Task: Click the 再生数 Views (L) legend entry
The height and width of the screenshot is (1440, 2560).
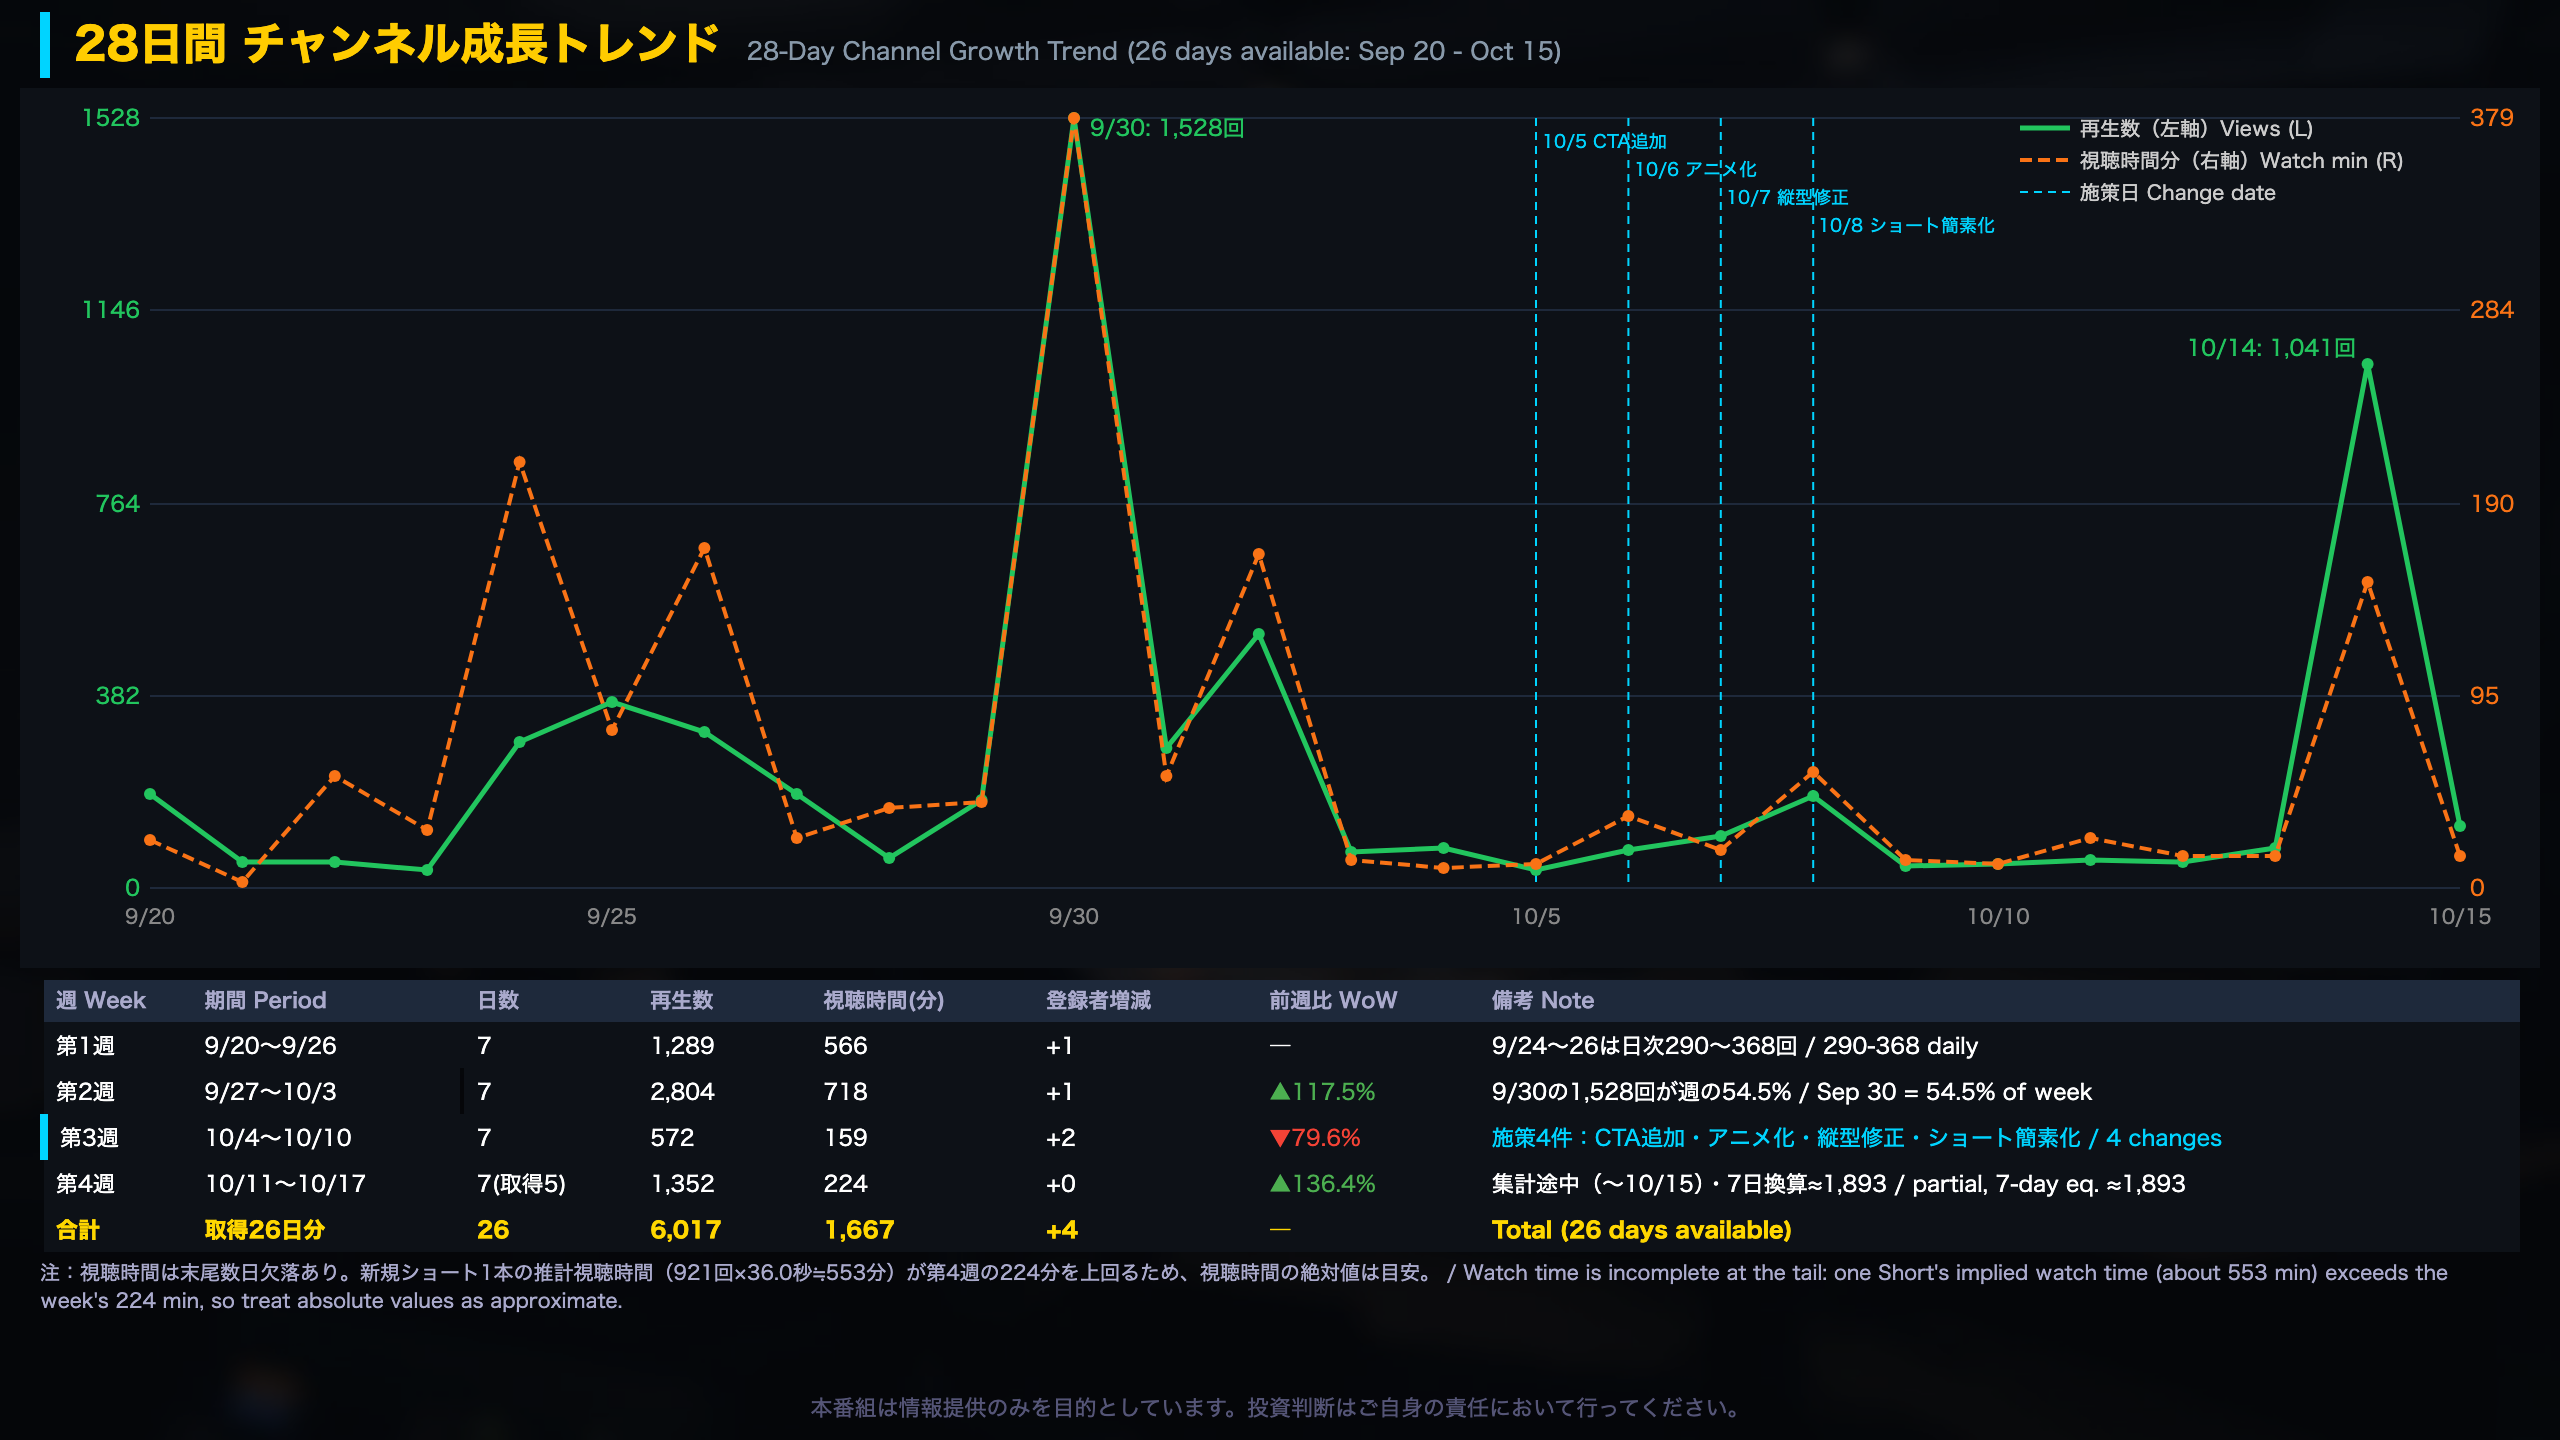Action: [x=2166, y=129]
